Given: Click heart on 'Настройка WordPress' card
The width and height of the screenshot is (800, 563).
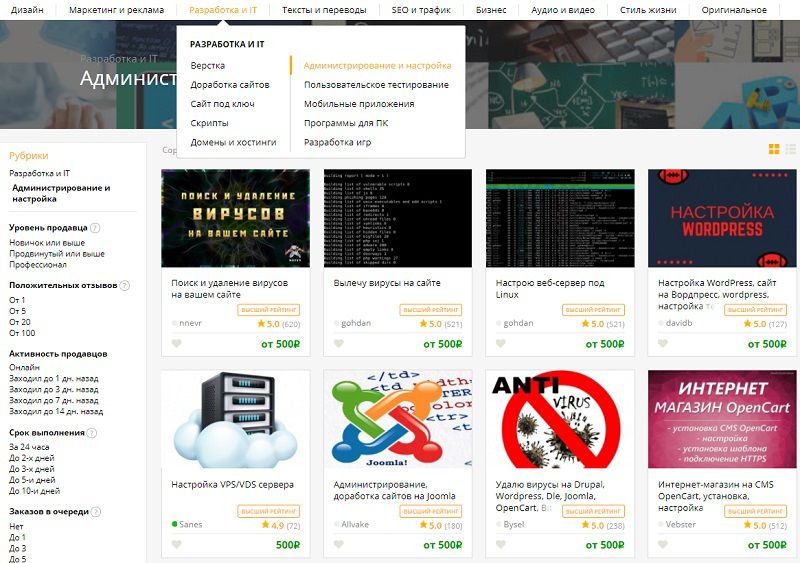Looking at the screenshot, I should (663, 344).
